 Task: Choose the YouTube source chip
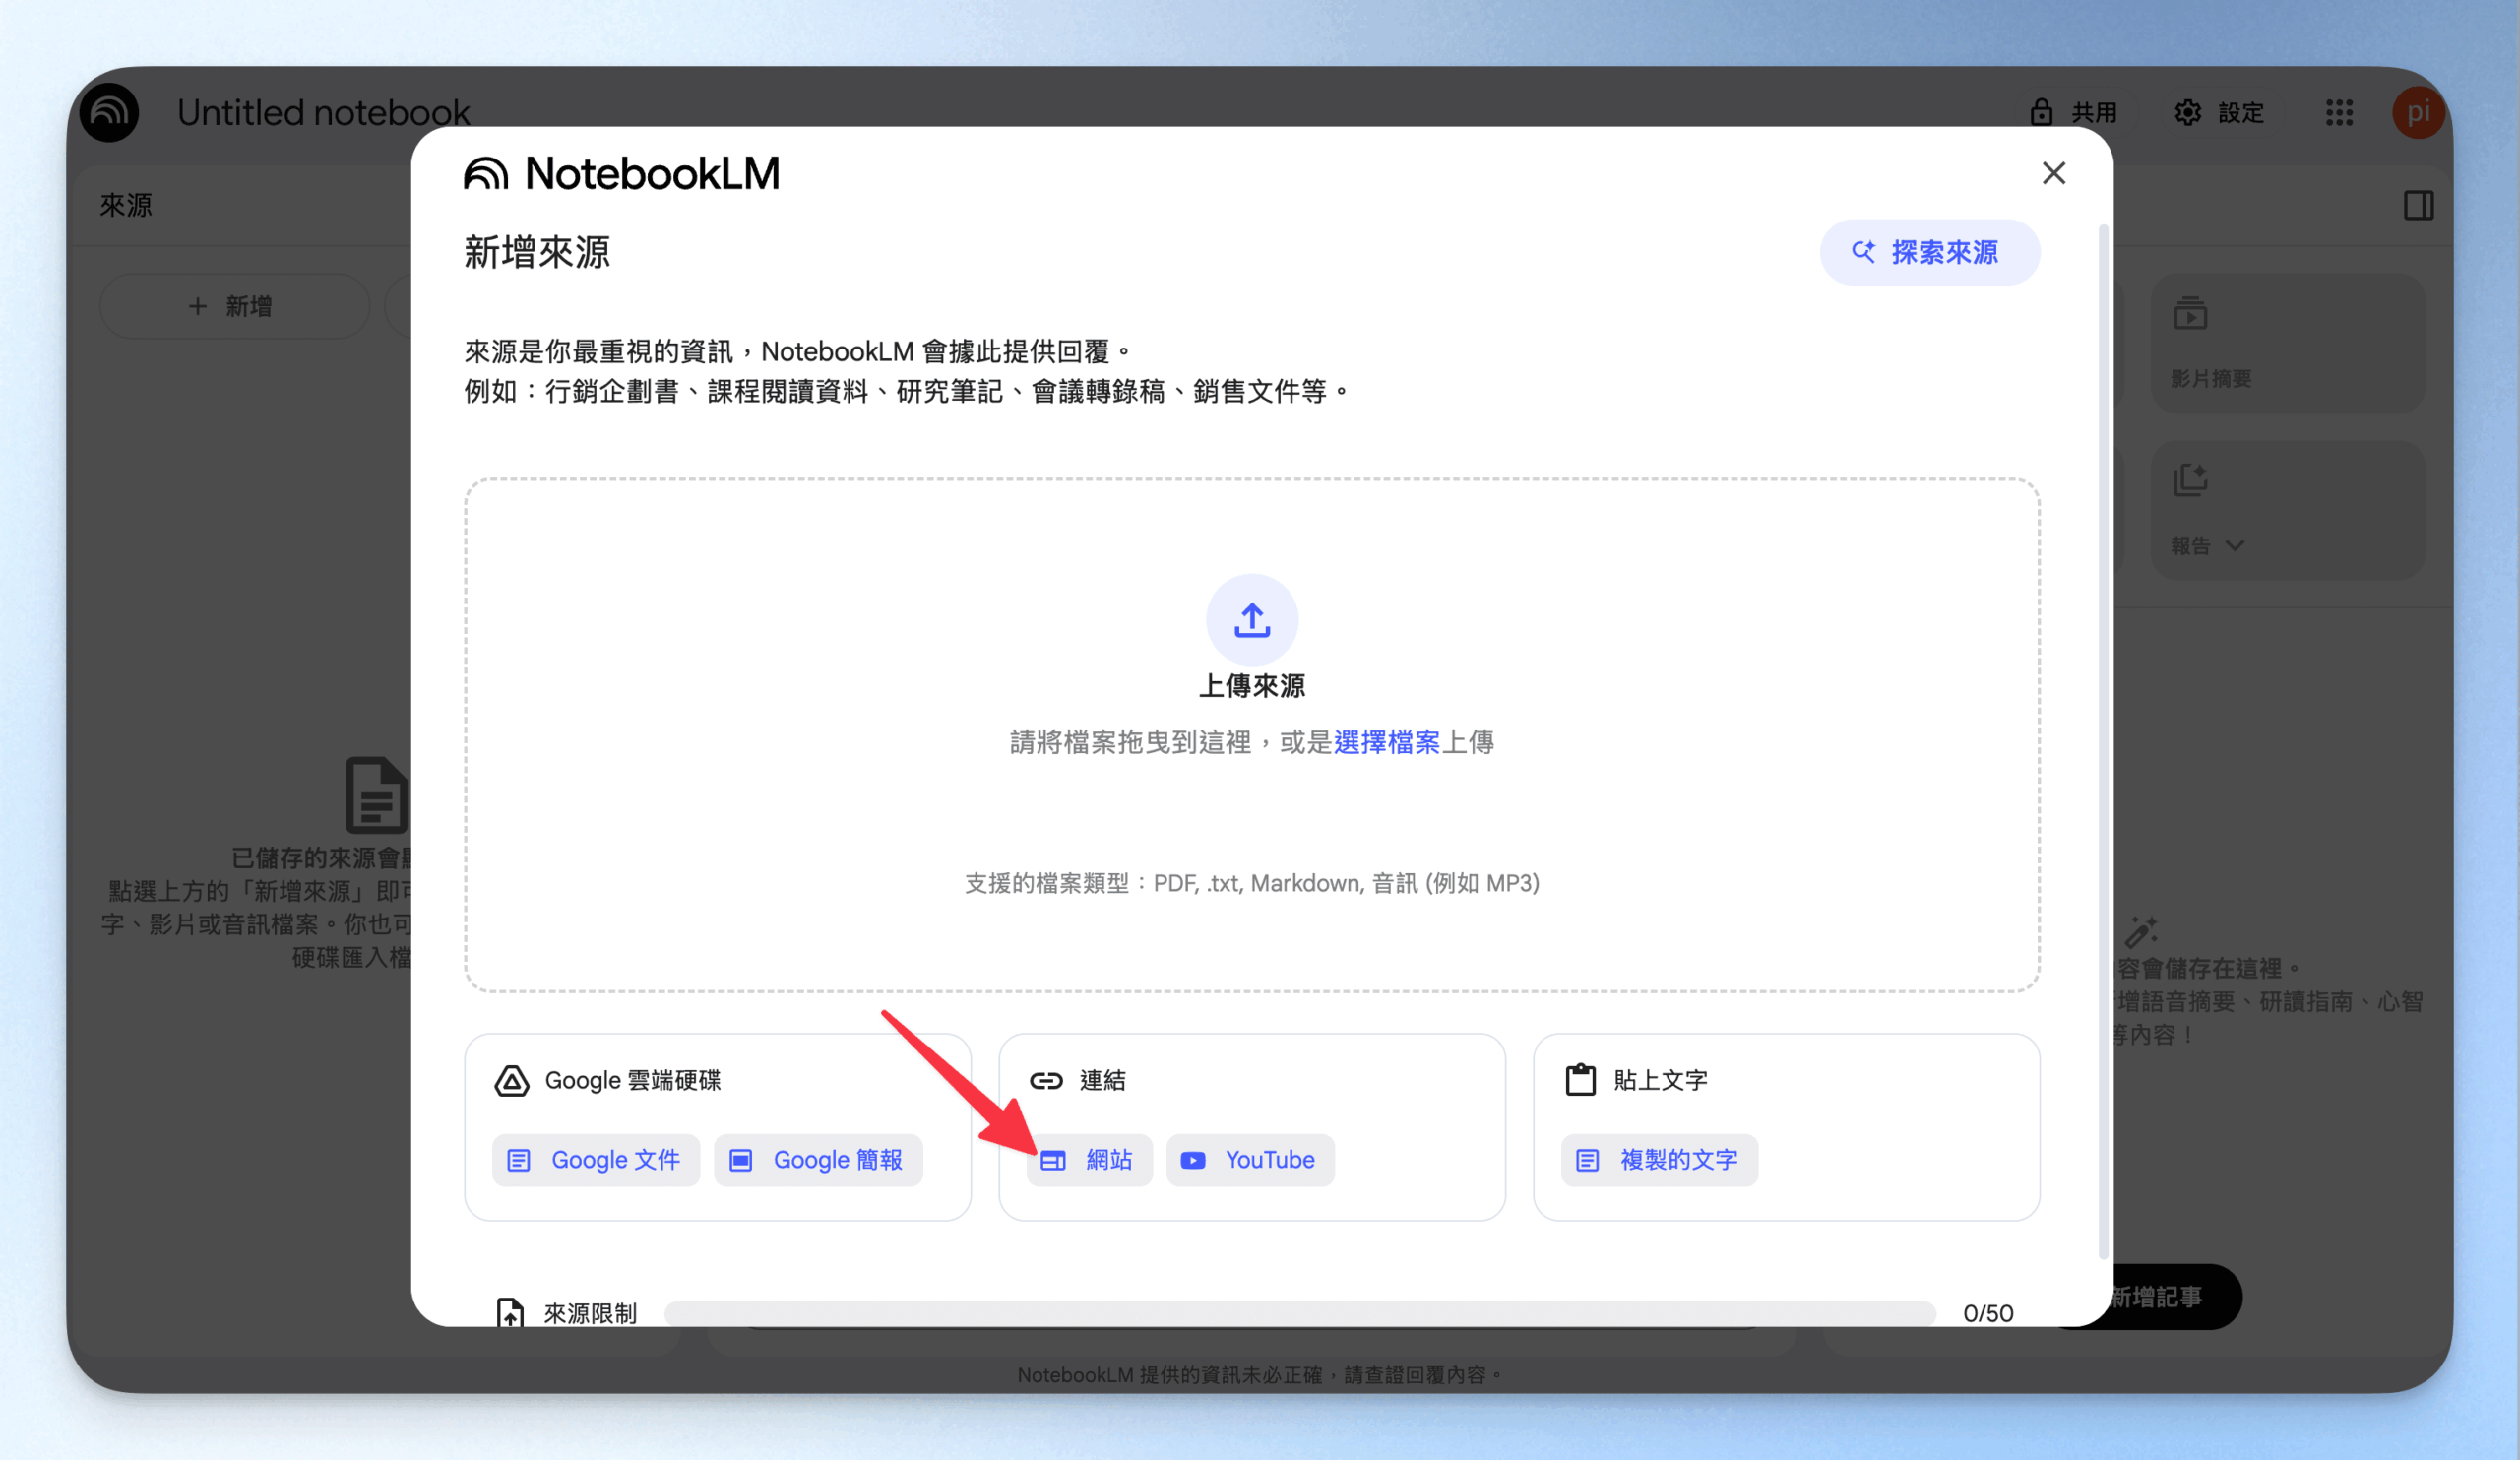coord(1250,1160)
